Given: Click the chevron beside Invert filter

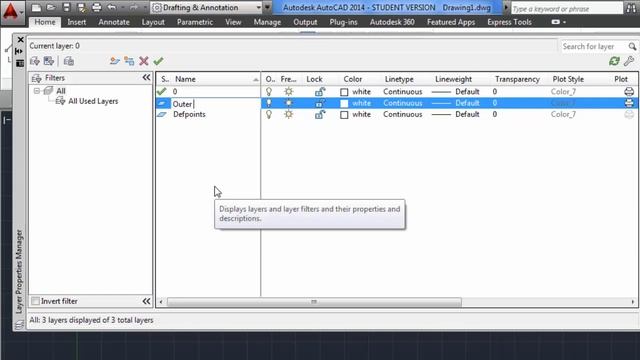Looking at the screenshot, I should tap(146, 301).
